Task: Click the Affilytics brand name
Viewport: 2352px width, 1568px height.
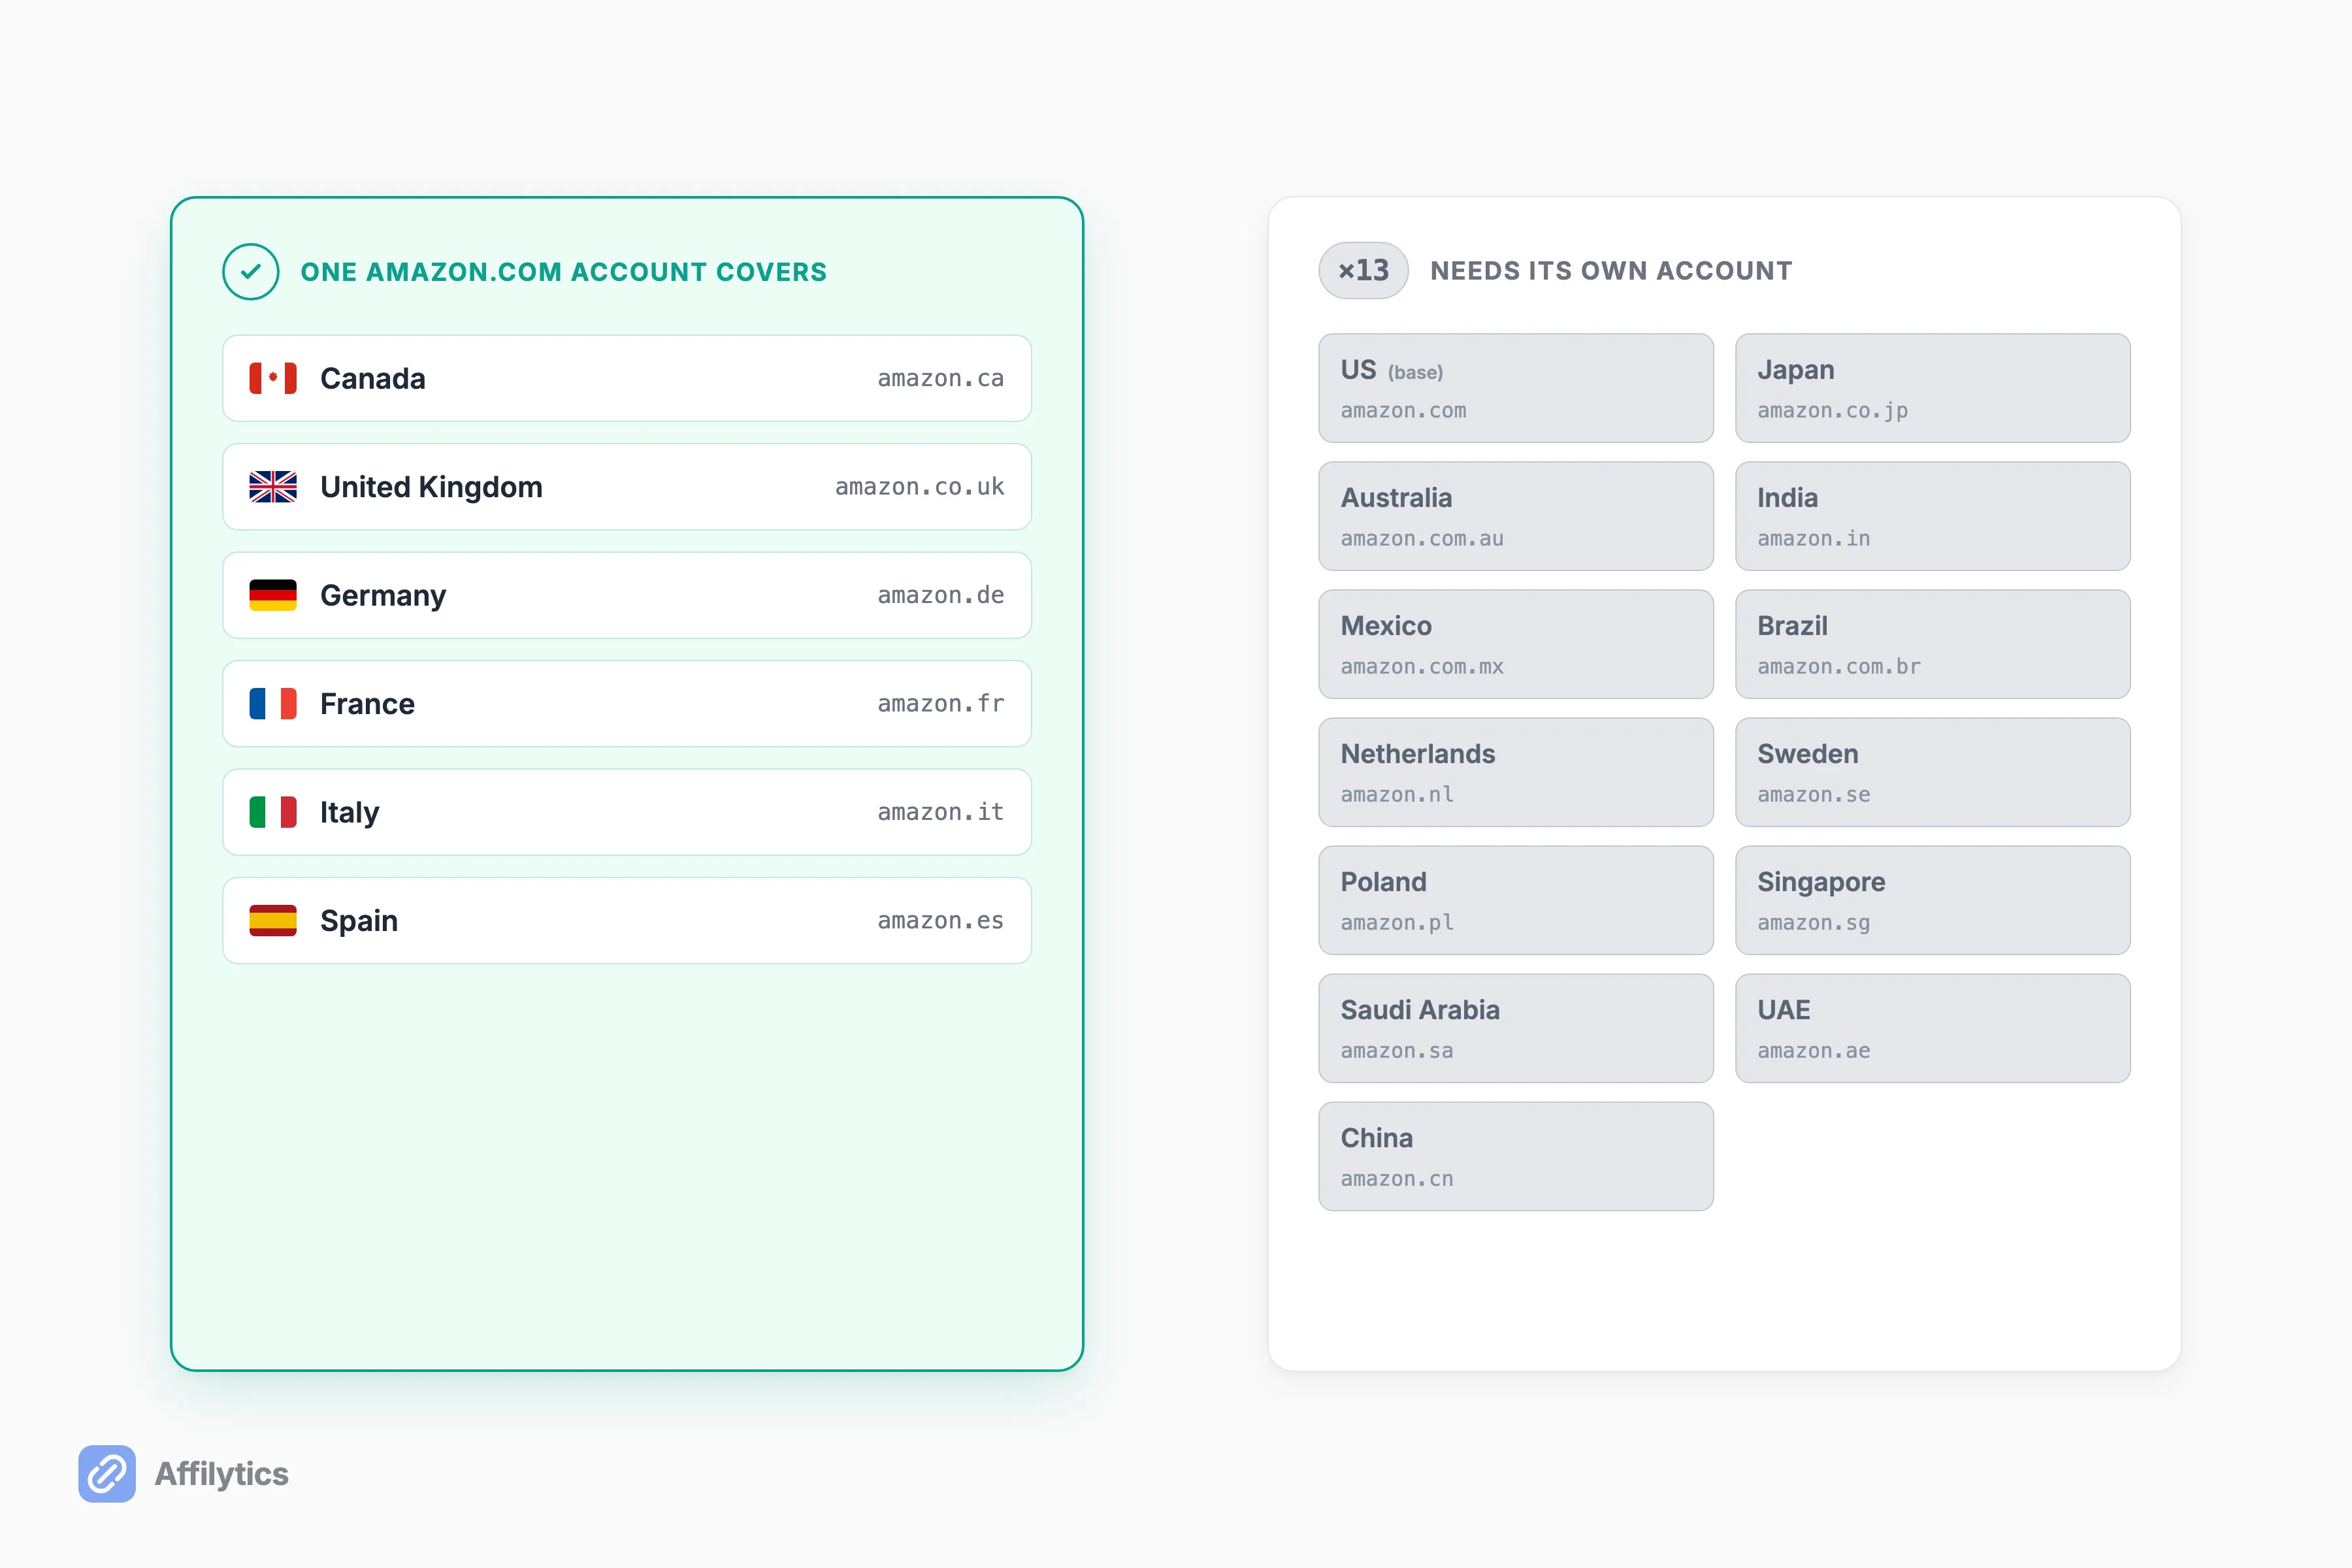Action: (x=222, y=1474)
